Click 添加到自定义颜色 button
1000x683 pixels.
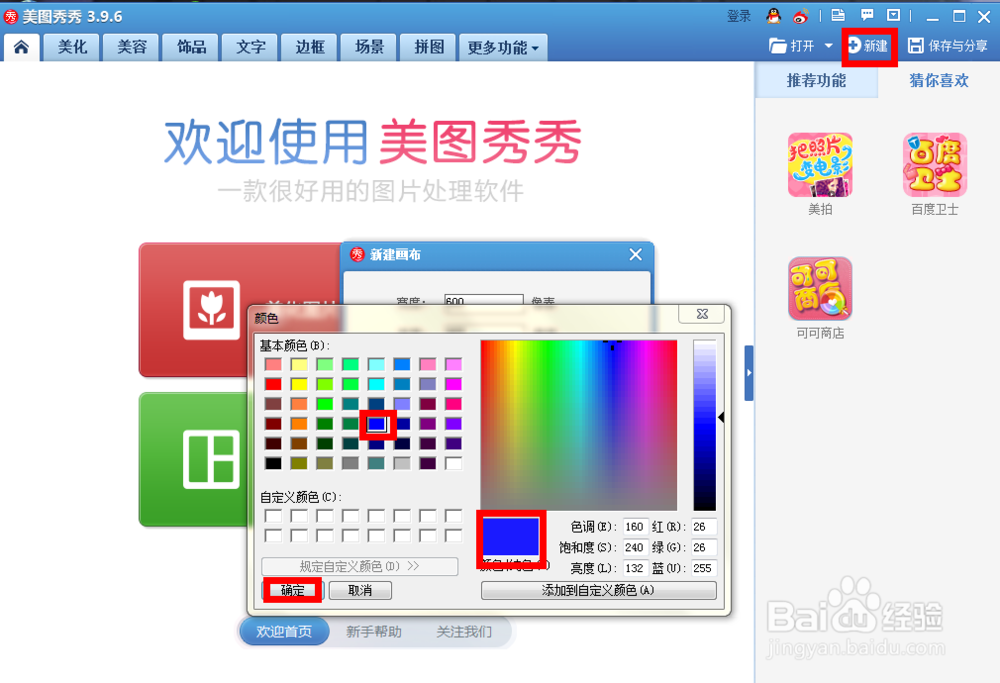click(598, 591)
